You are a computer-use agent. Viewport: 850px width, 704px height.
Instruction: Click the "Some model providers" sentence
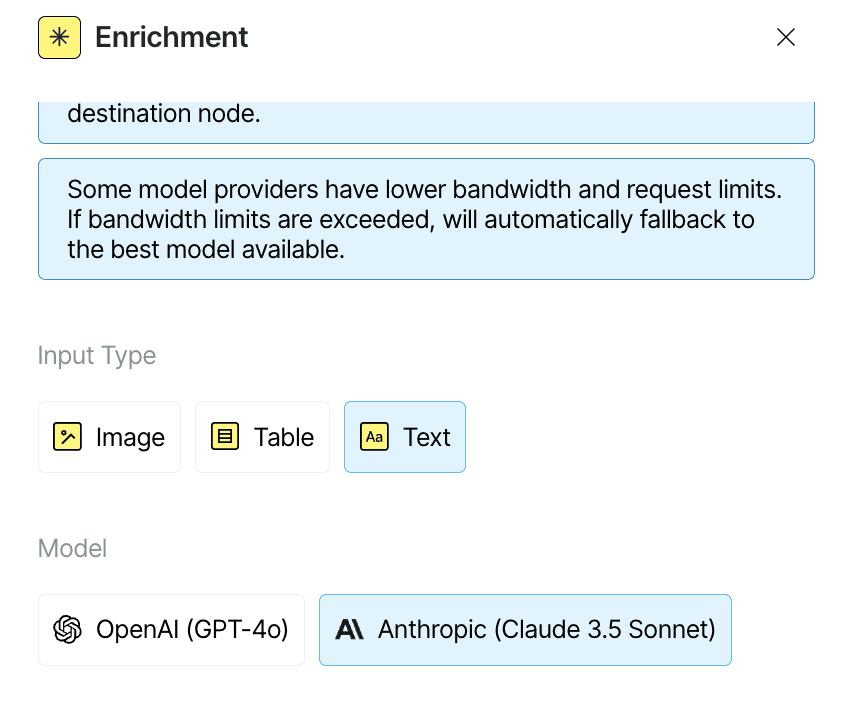pyautogui.click(x=424, y=190)
